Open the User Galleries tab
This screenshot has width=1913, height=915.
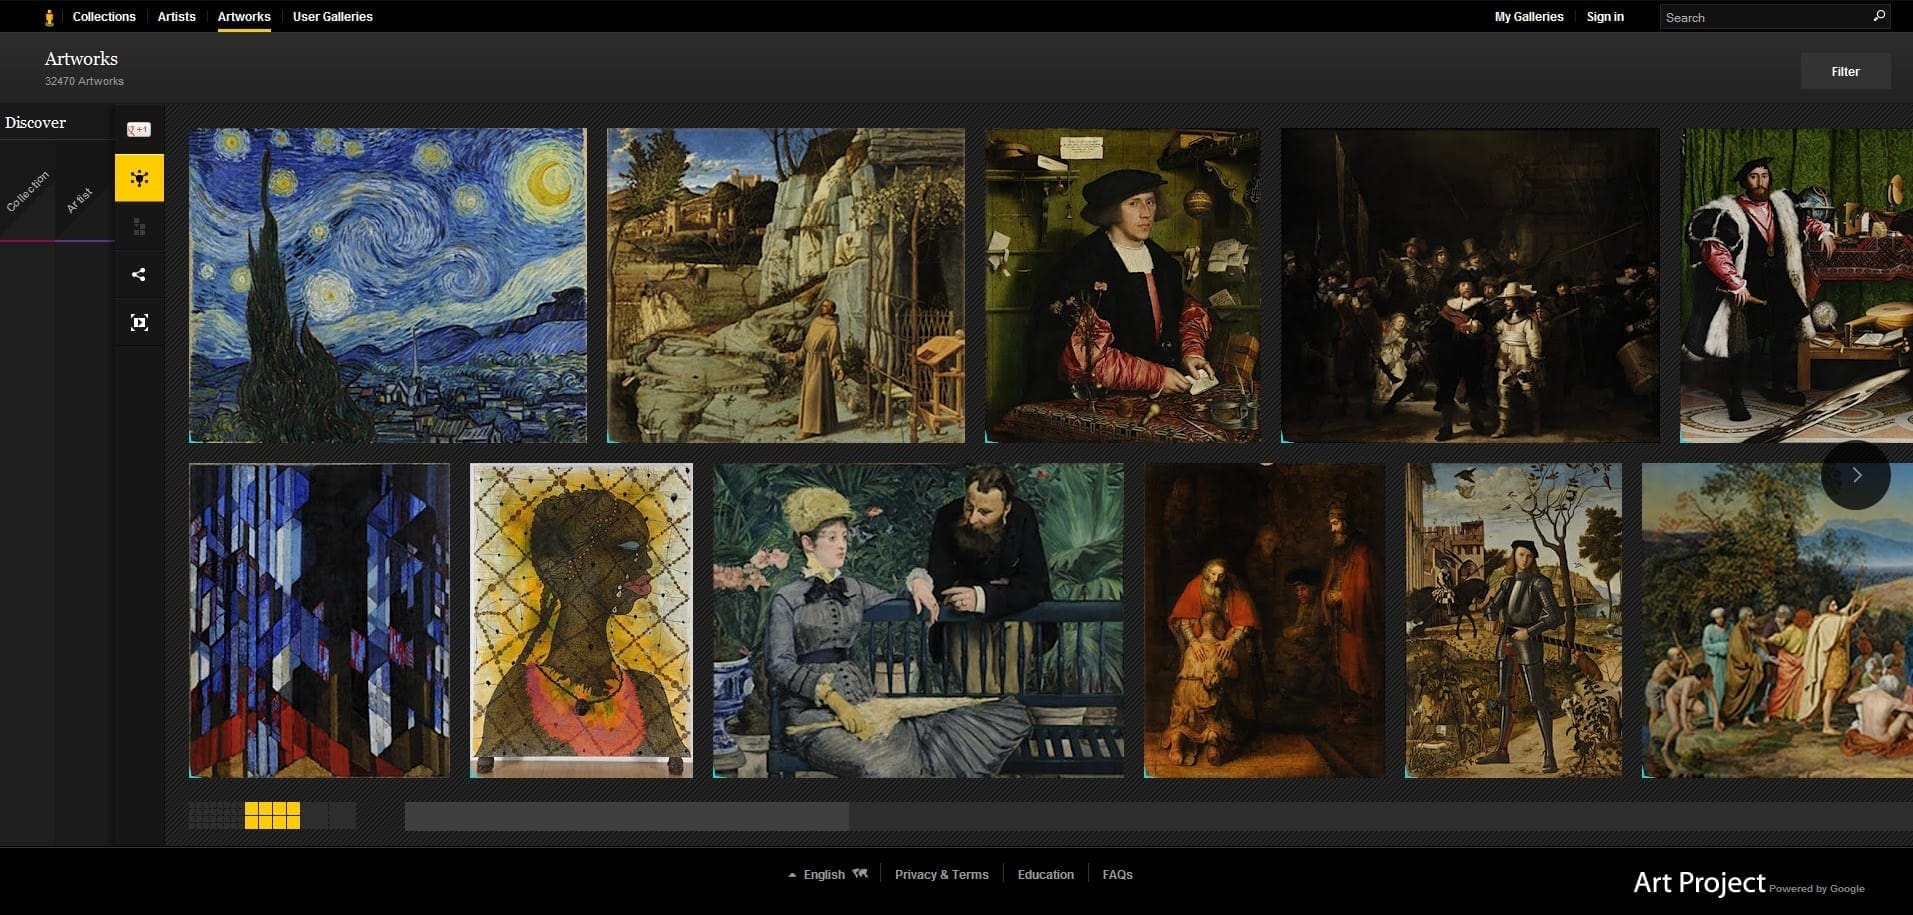[332, 17]
